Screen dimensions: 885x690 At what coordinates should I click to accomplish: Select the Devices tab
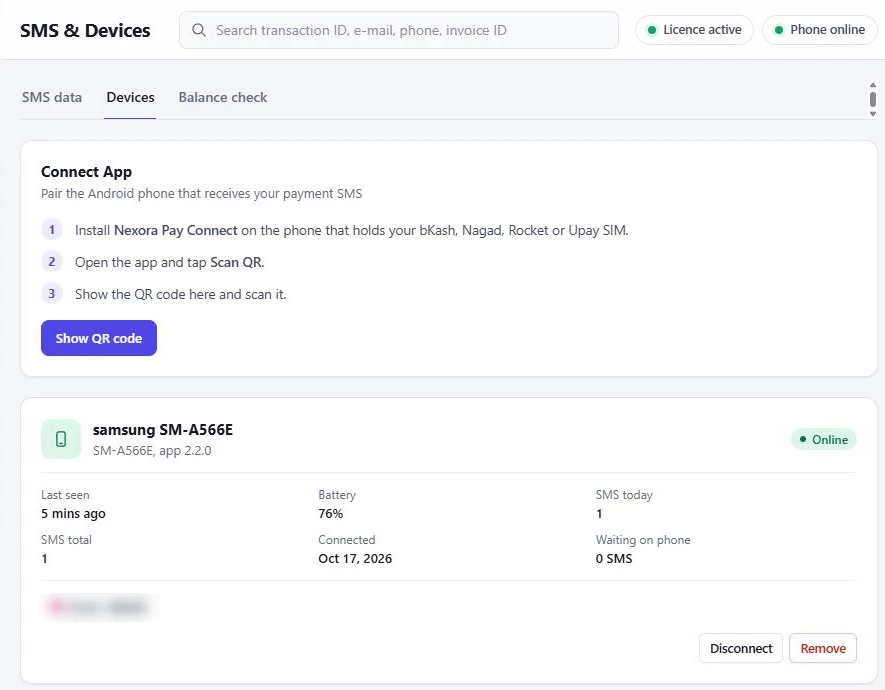pyautogui.click(x=130, y=97)
